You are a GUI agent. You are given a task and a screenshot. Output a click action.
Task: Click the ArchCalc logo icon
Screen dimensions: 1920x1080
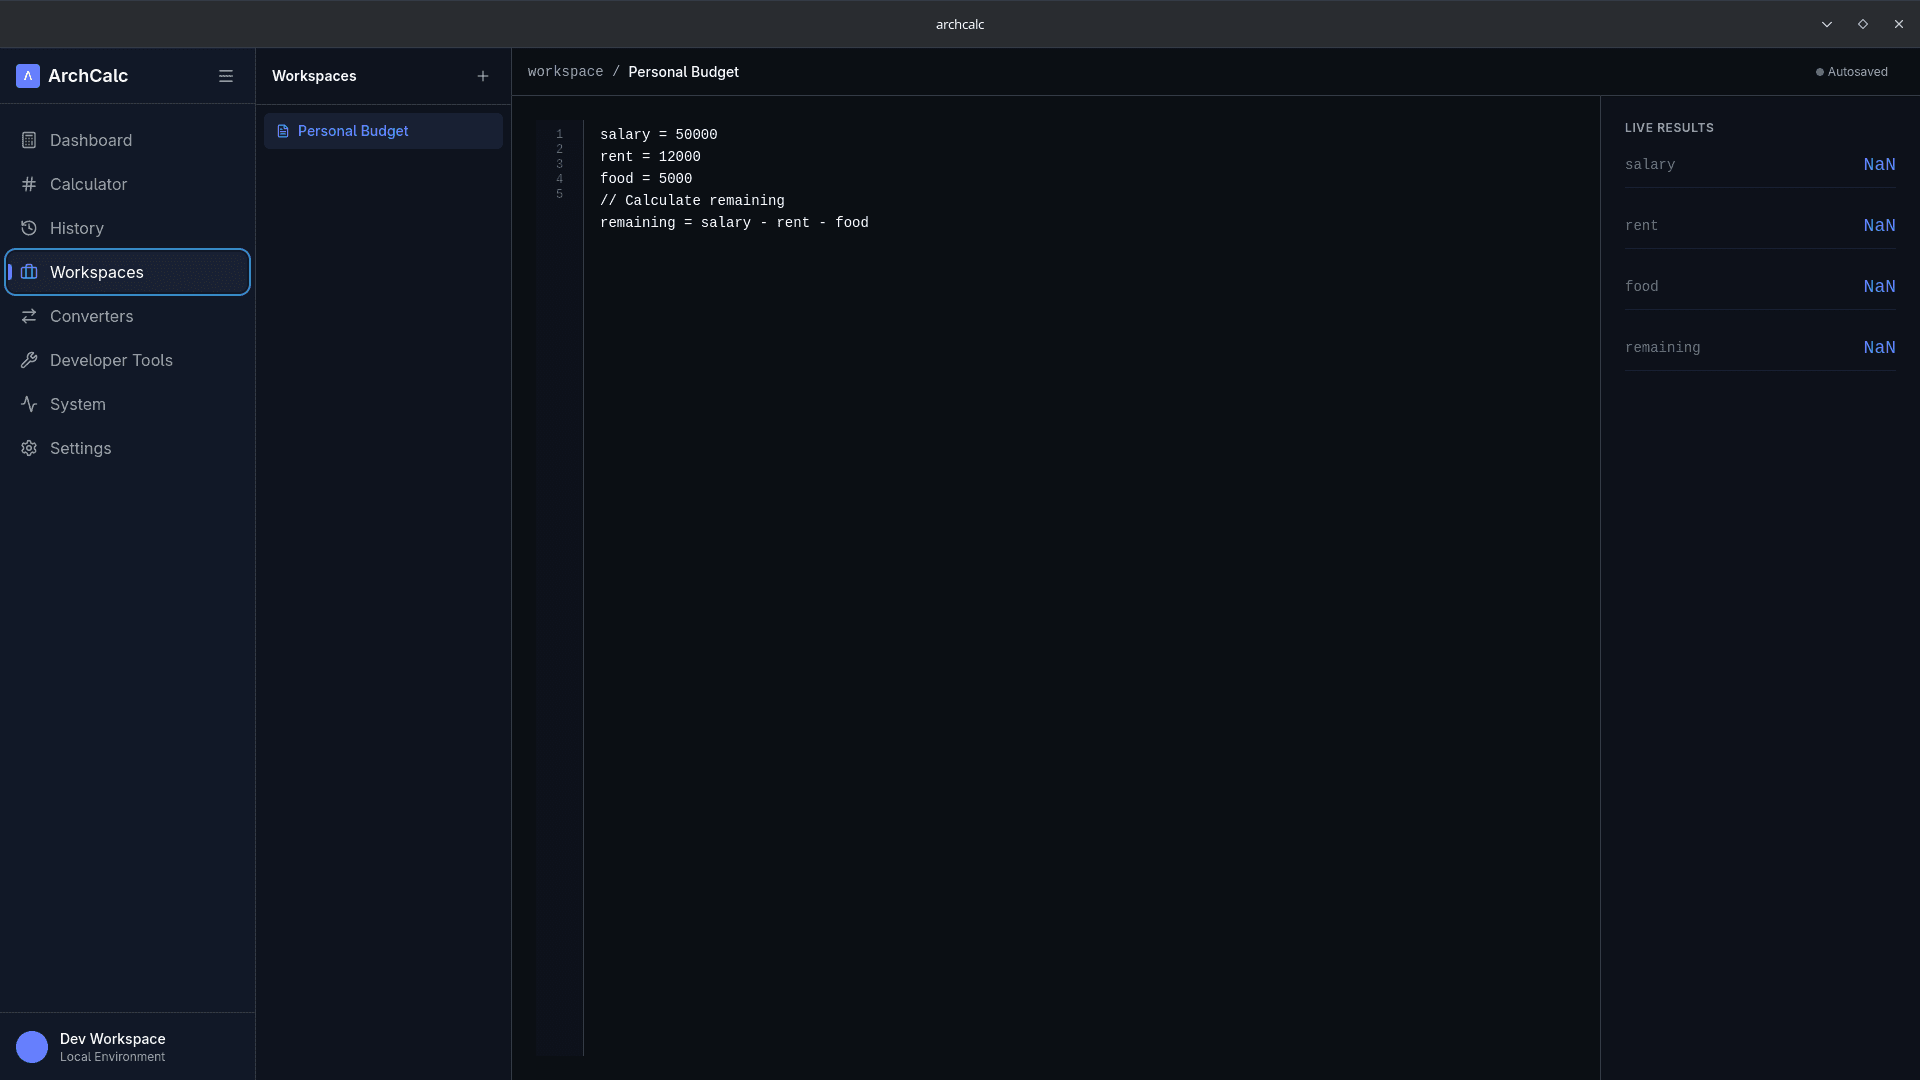click(28, 76)
